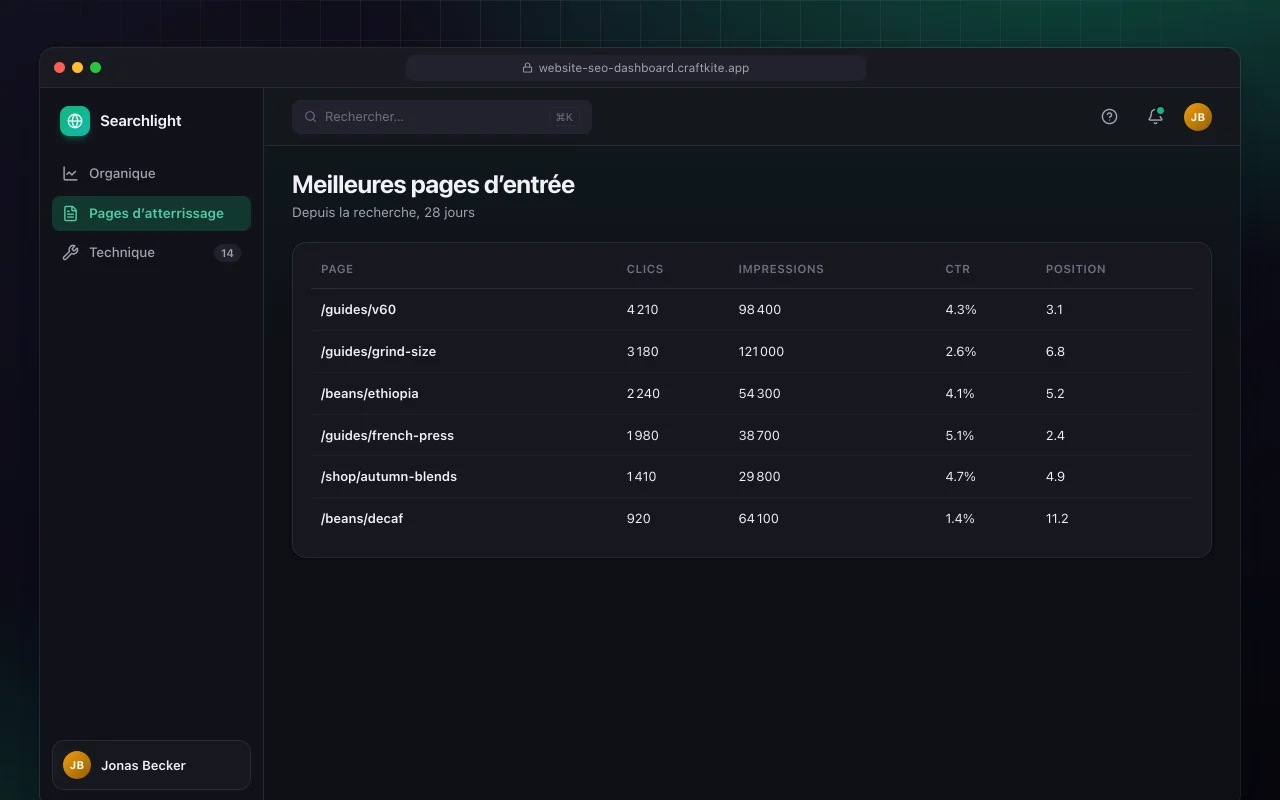Click the Meilleures pages d'entrée heading
The height and width of the screenshot is (800, 1280).
[433, 185]
